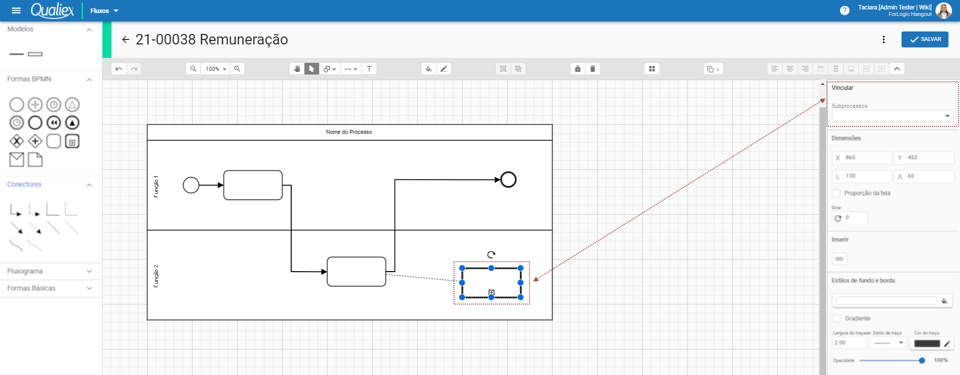Activate the pointer selection tool
Screen dimensions: 960x375
pyautogui.click(x=312, y=69)
